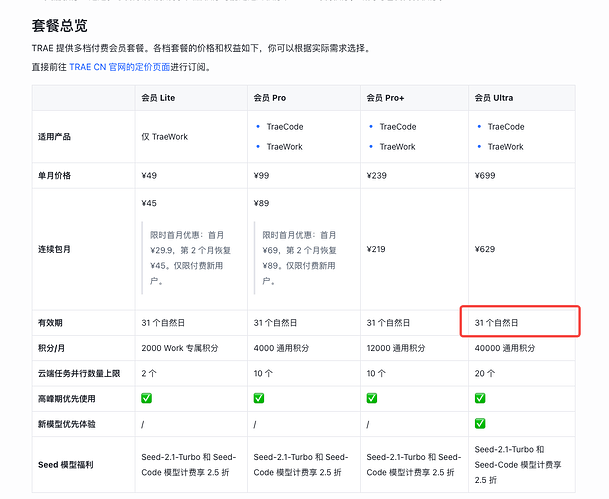
Task: Click the 套餐总览 heading
Action: [60, 26]
